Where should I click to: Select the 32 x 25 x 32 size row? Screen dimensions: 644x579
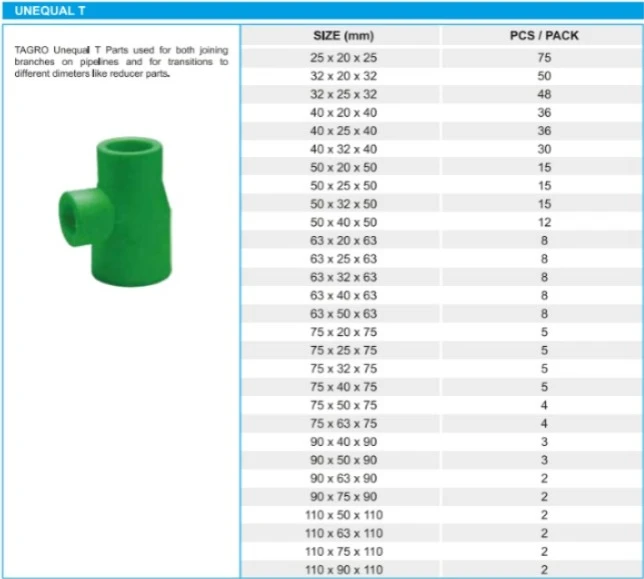343,95
